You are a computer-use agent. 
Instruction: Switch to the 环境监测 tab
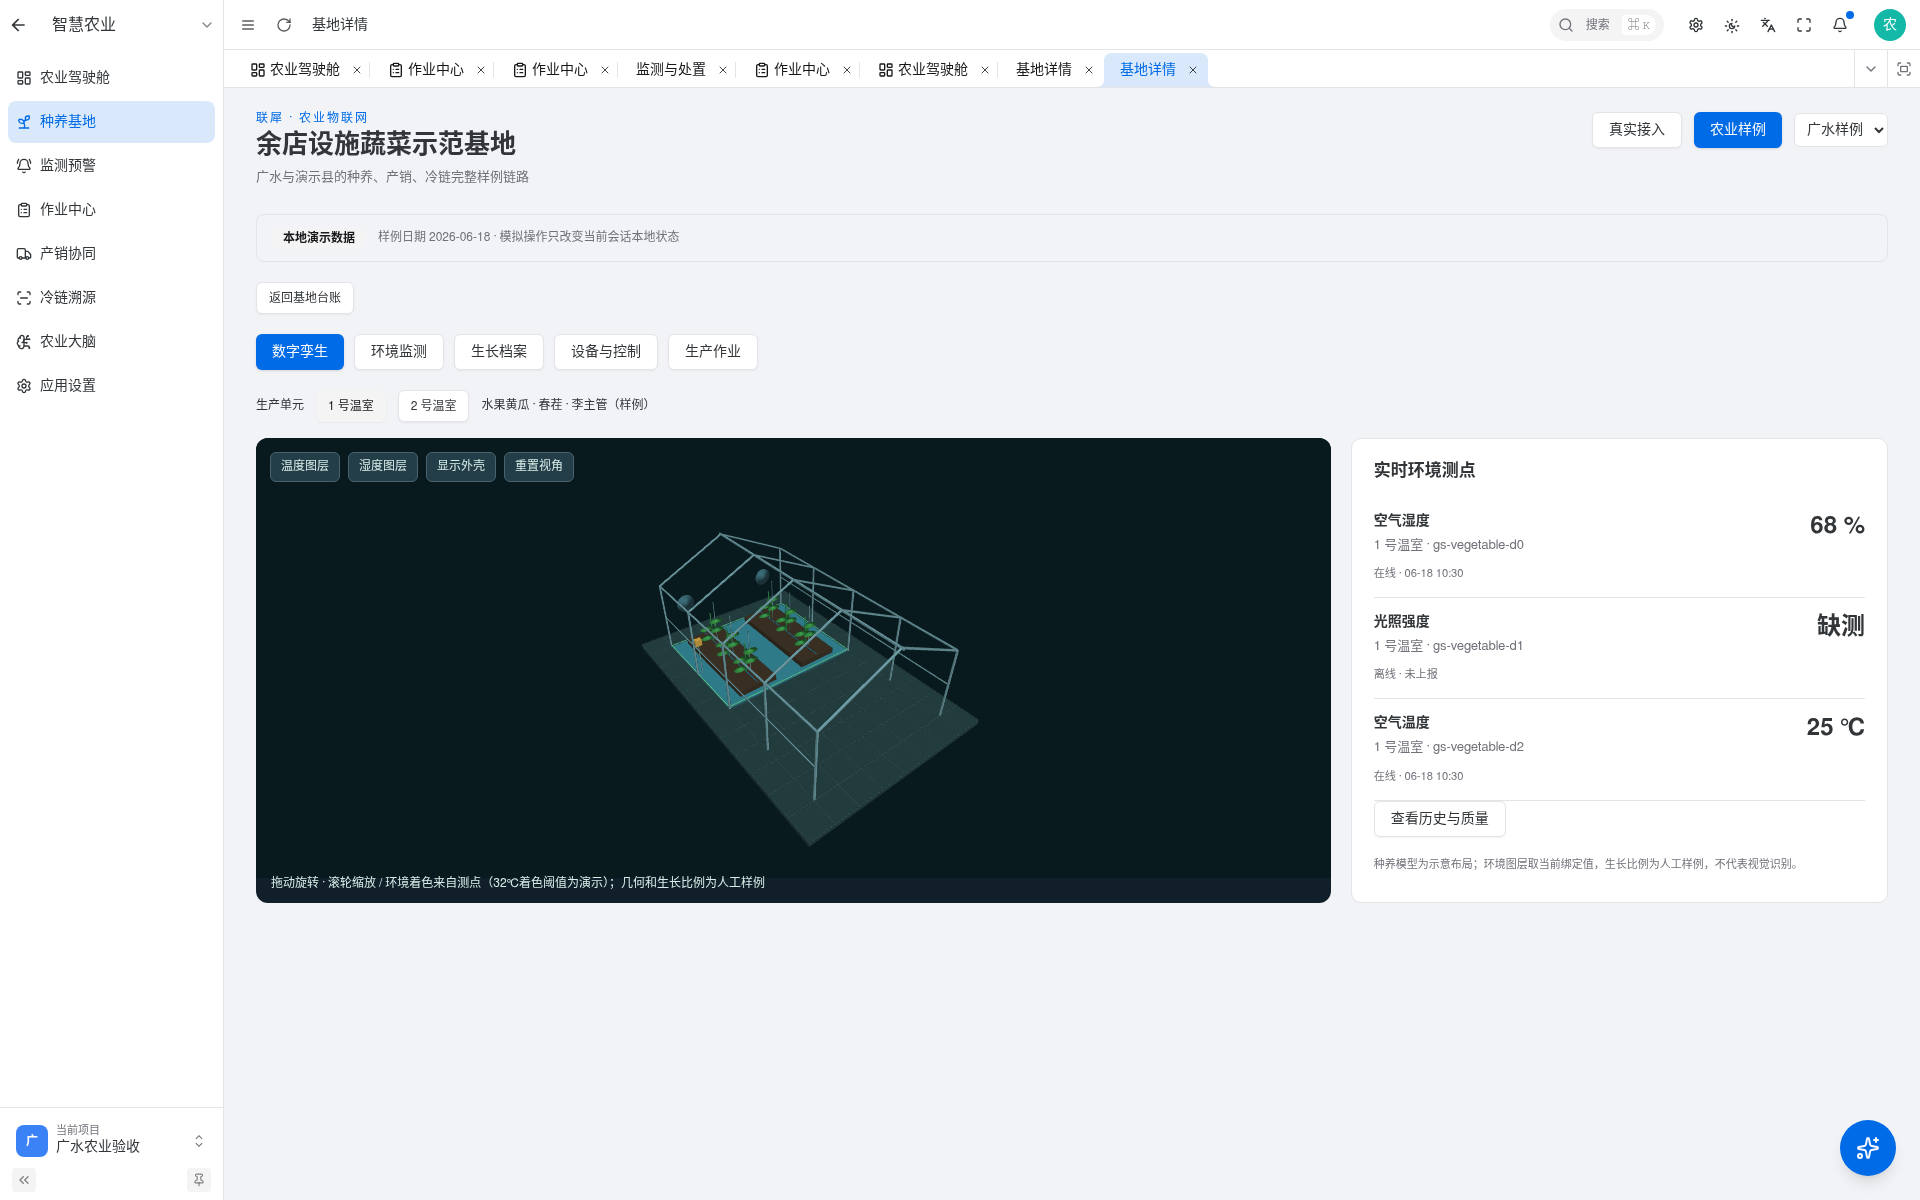[x=399, y=352]
